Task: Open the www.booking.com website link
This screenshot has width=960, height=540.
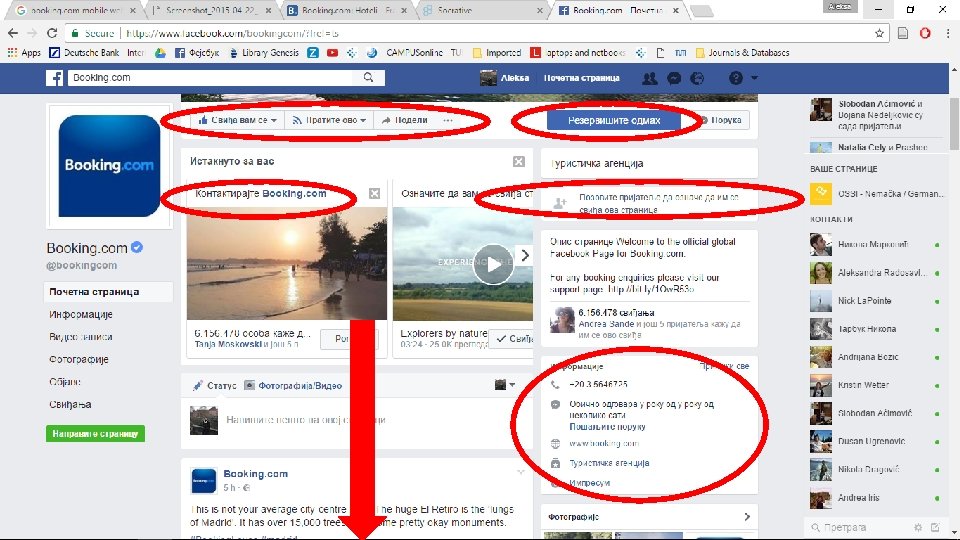Action: click(x=604, y=443)
